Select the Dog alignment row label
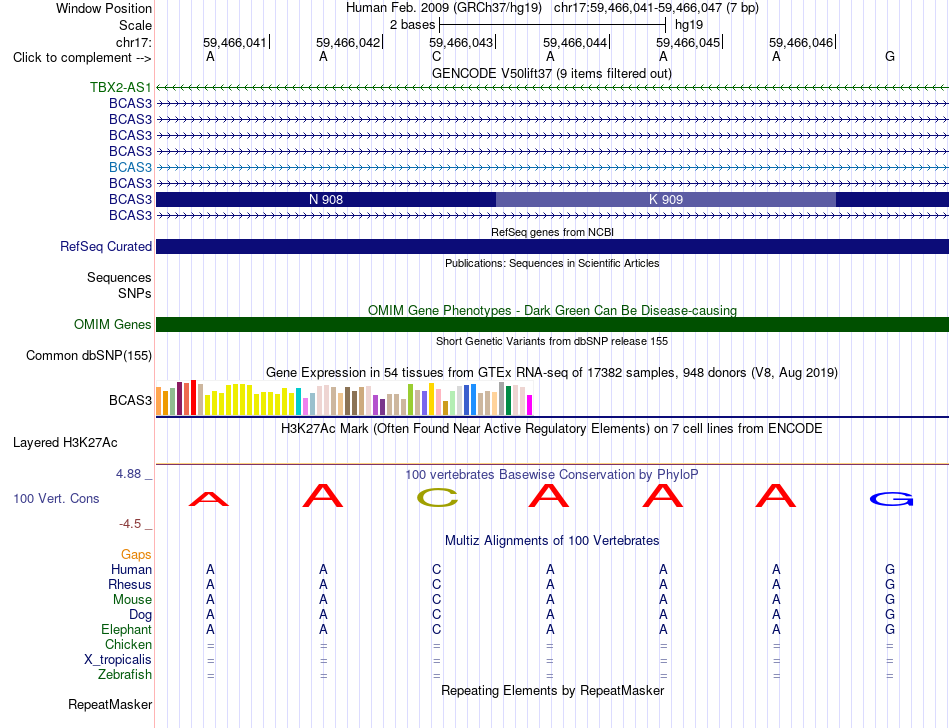The image size is (950, 728). [x=140, y=615]
